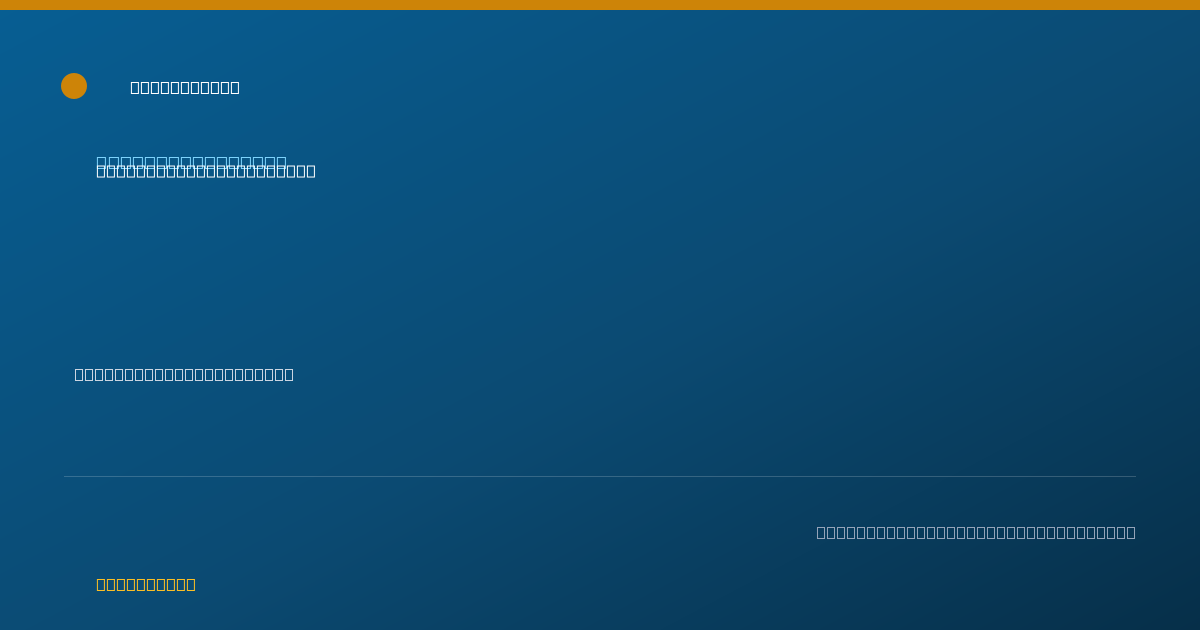Click the orange circle logo icon

pyautogui.click(x=74, y=86)
